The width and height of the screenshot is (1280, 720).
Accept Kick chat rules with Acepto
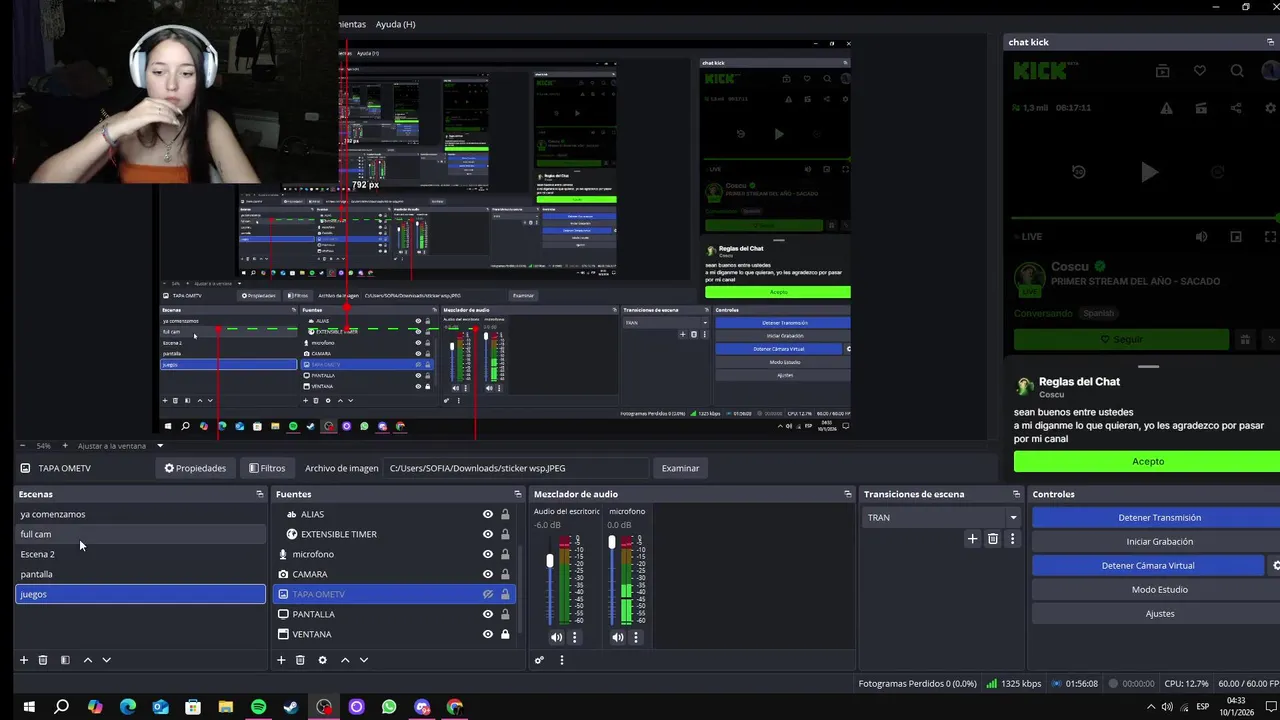1147,461
